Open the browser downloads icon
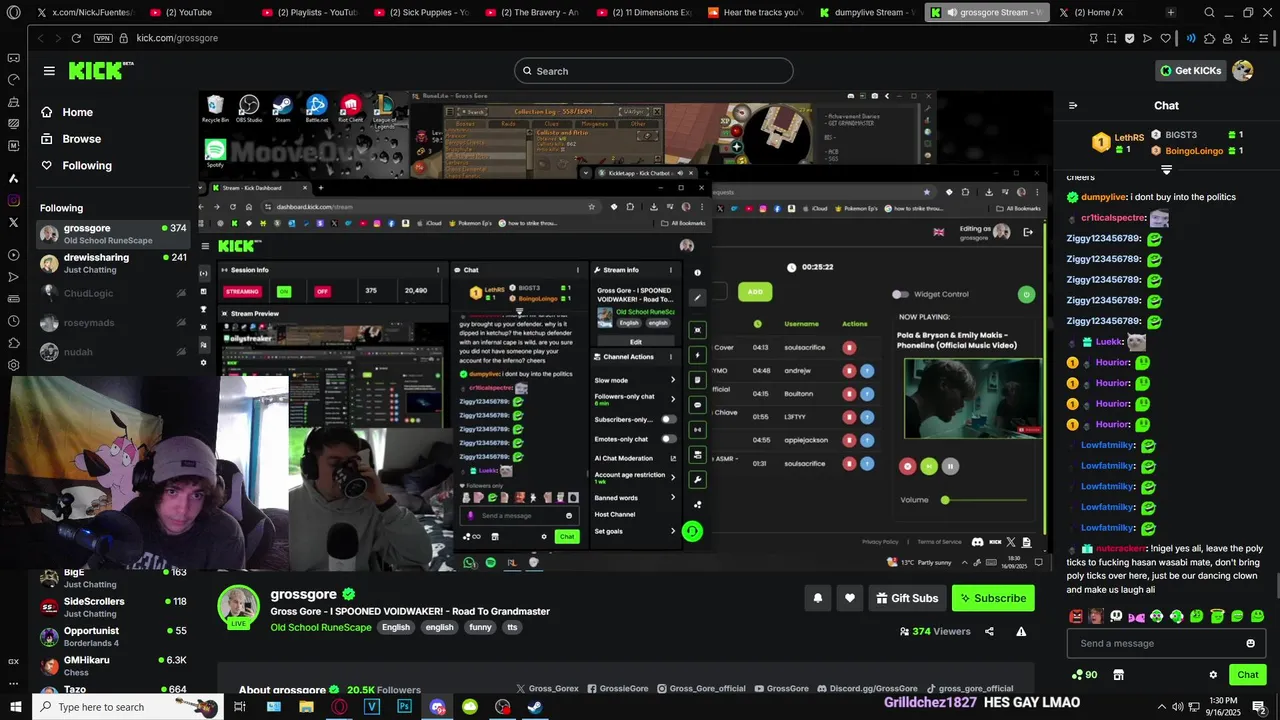 coord(1246,38)
